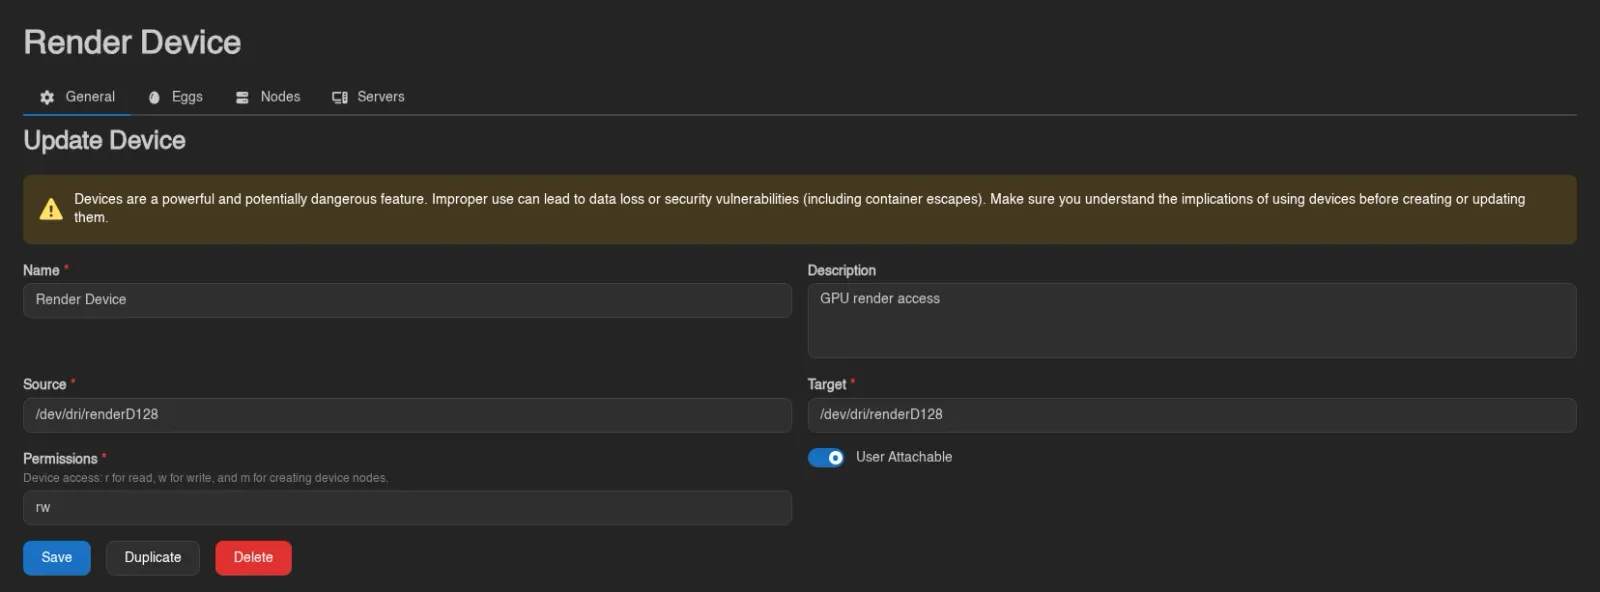Click the 'Device access: r for read' hint
The width and height of the screenshot is (1600, 592).
pyautogui.click(x=205, y=478)
